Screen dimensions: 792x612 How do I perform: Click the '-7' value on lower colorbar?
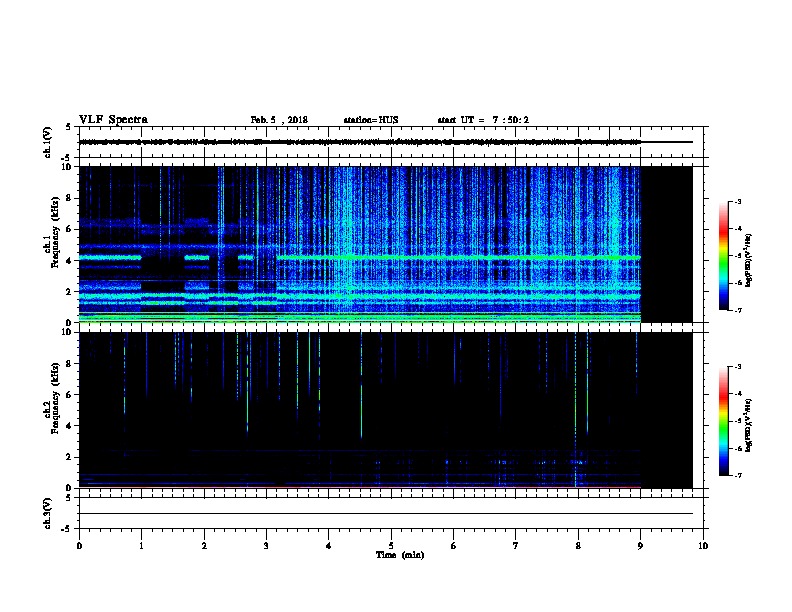tap(737, 475)
